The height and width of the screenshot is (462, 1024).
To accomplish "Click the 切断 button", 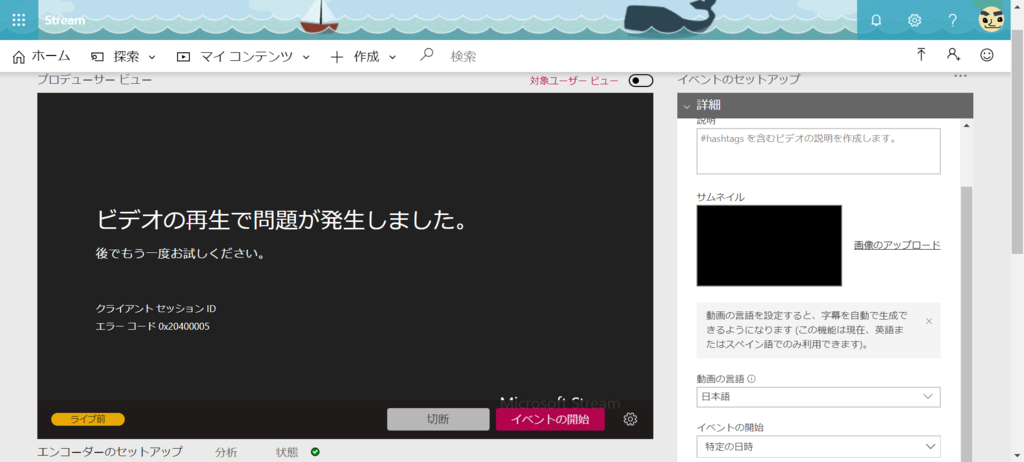I will [x=438, y=420].
